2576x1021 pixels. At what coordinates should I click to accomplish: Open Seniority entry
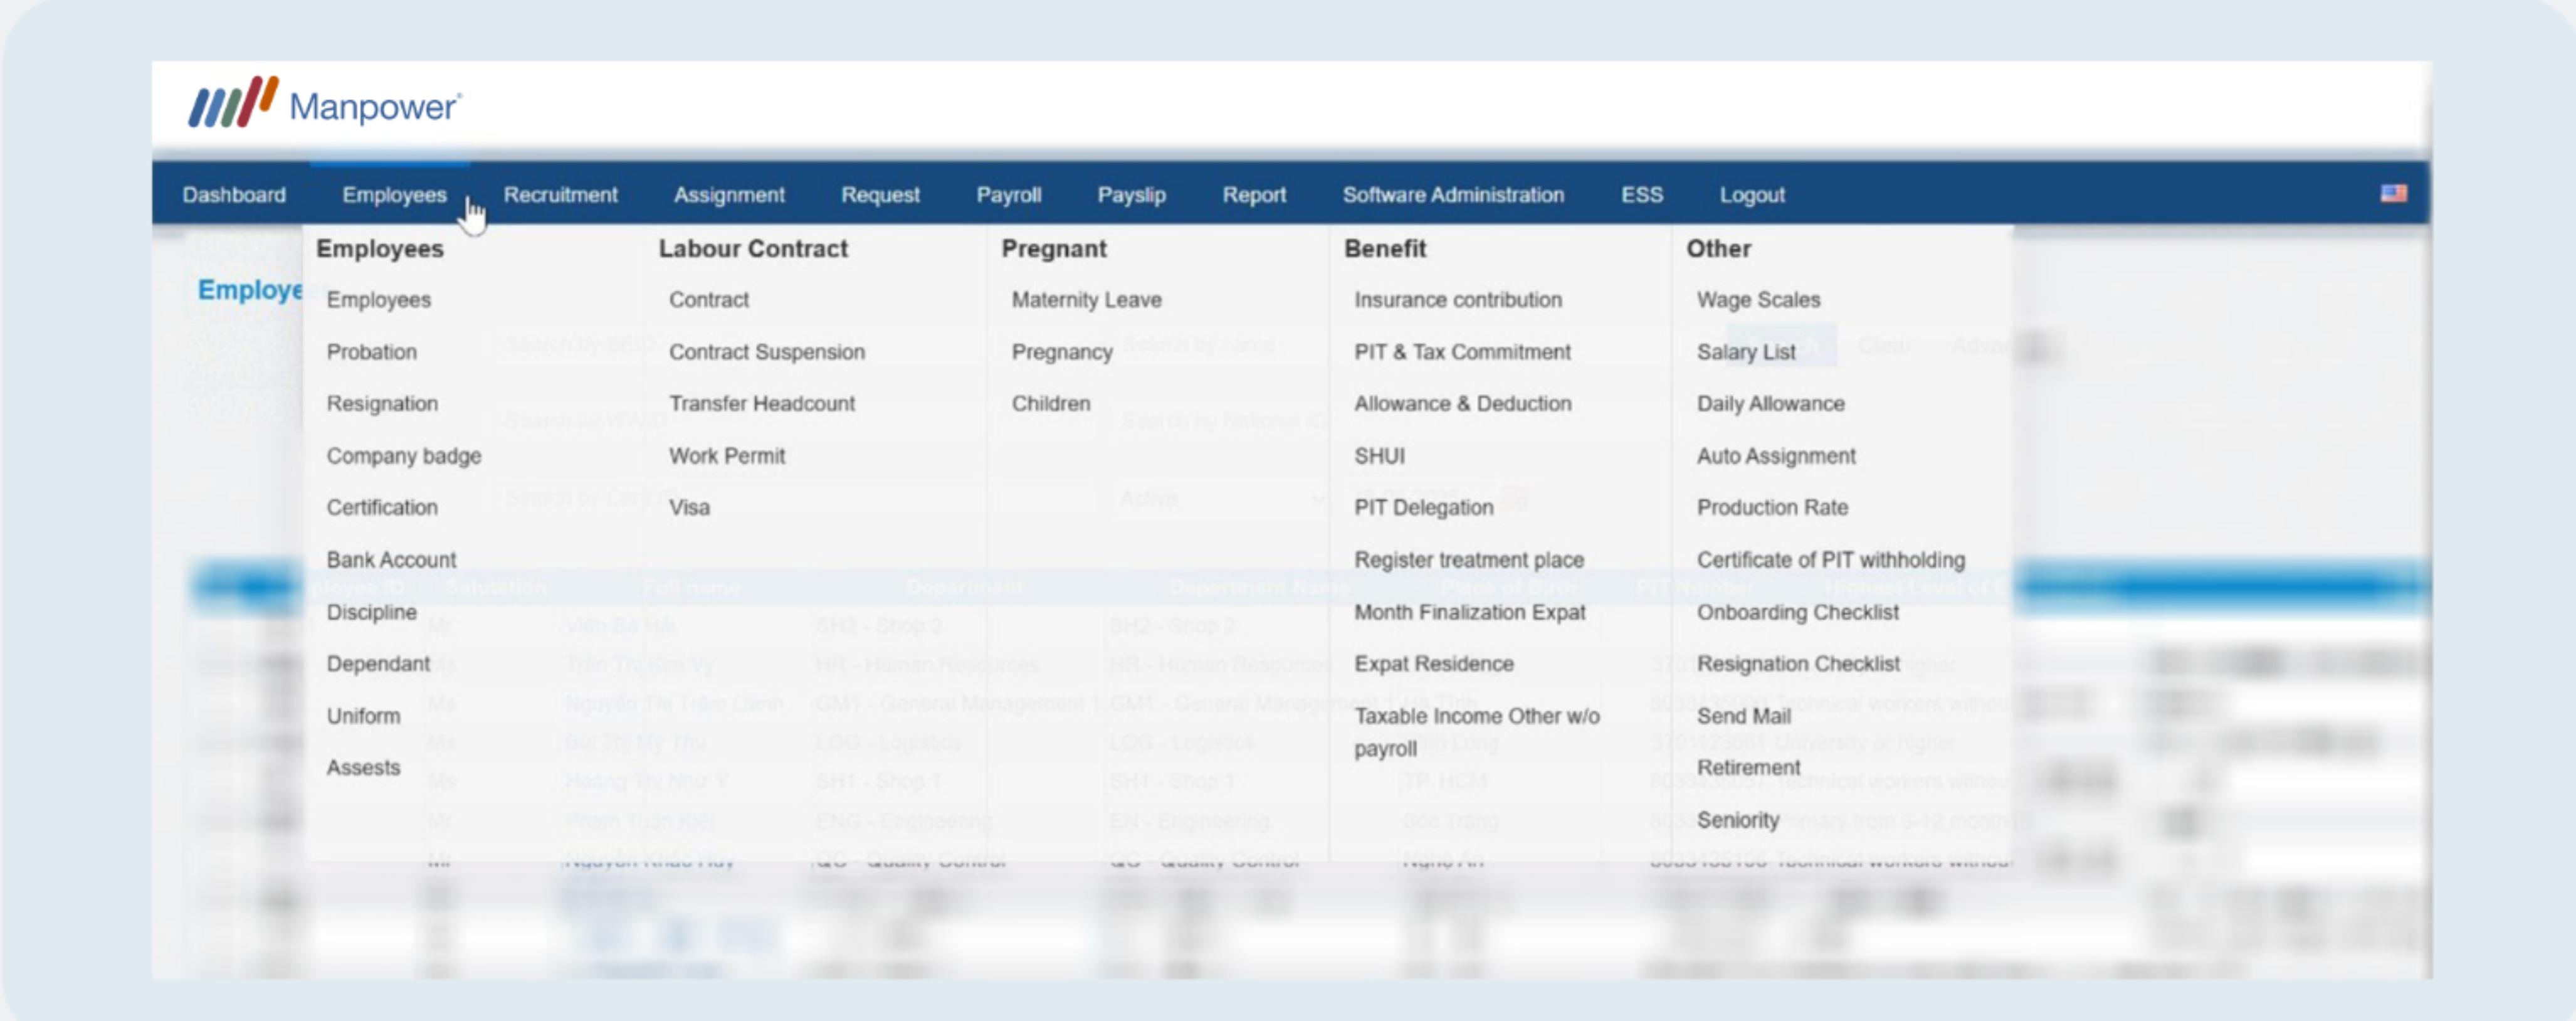tap(1737, 820)
